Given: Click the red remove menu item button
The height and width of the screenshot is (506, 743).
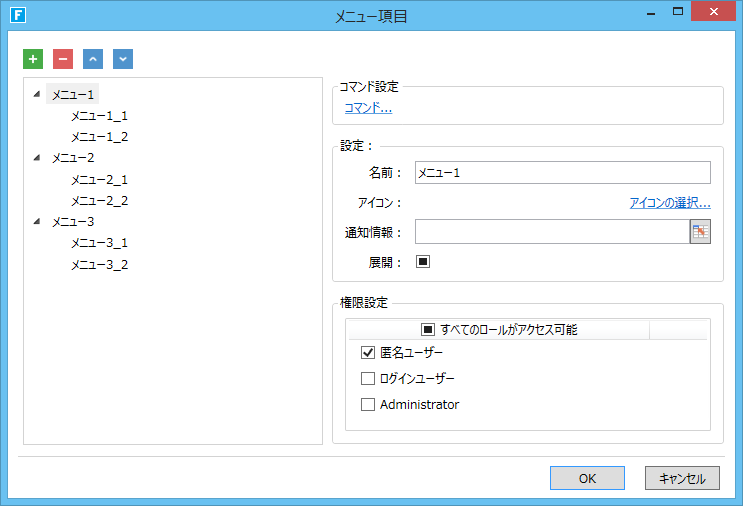Looking at the screenshot, I should (x=63, y=59).
